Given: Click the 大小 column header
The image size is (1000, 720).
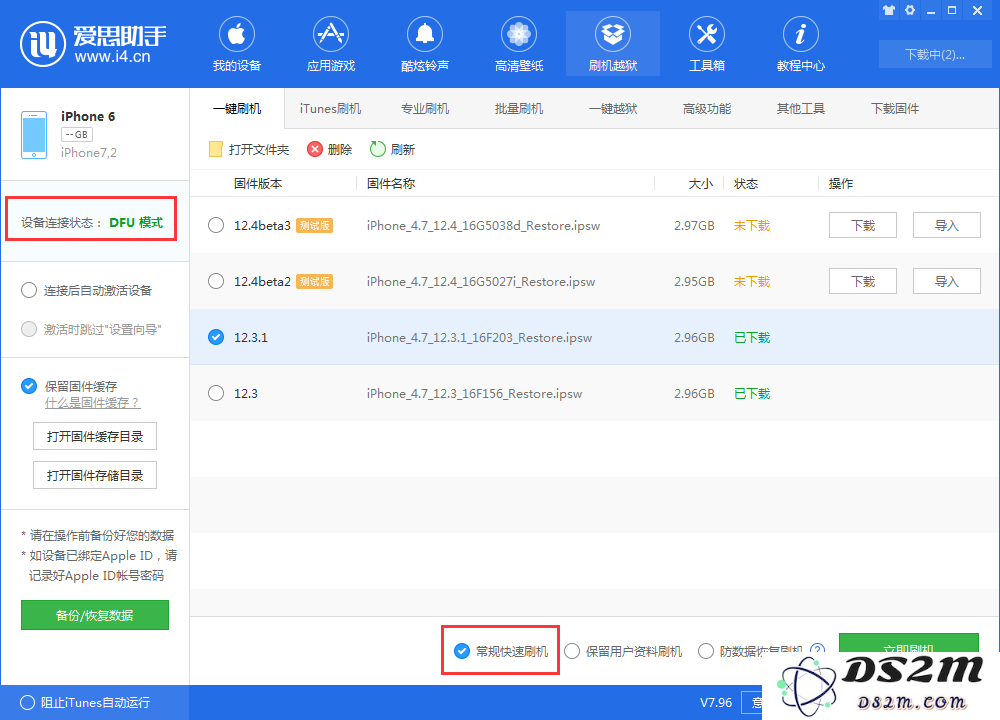Looking at the screenshot, I should point(701,184).
